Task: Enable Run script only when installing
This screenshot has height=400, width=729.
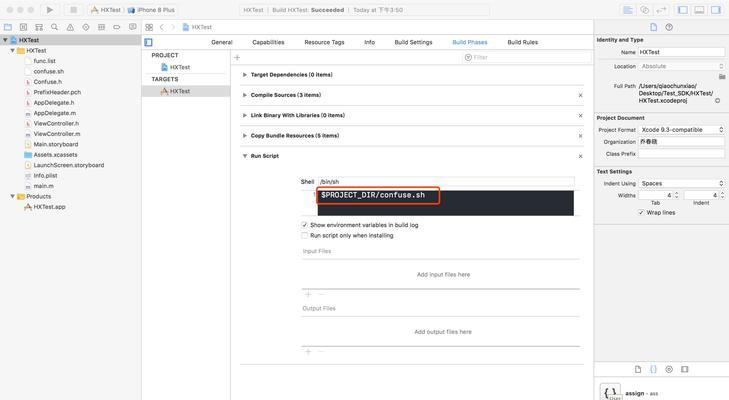Action: coord(305,236)
